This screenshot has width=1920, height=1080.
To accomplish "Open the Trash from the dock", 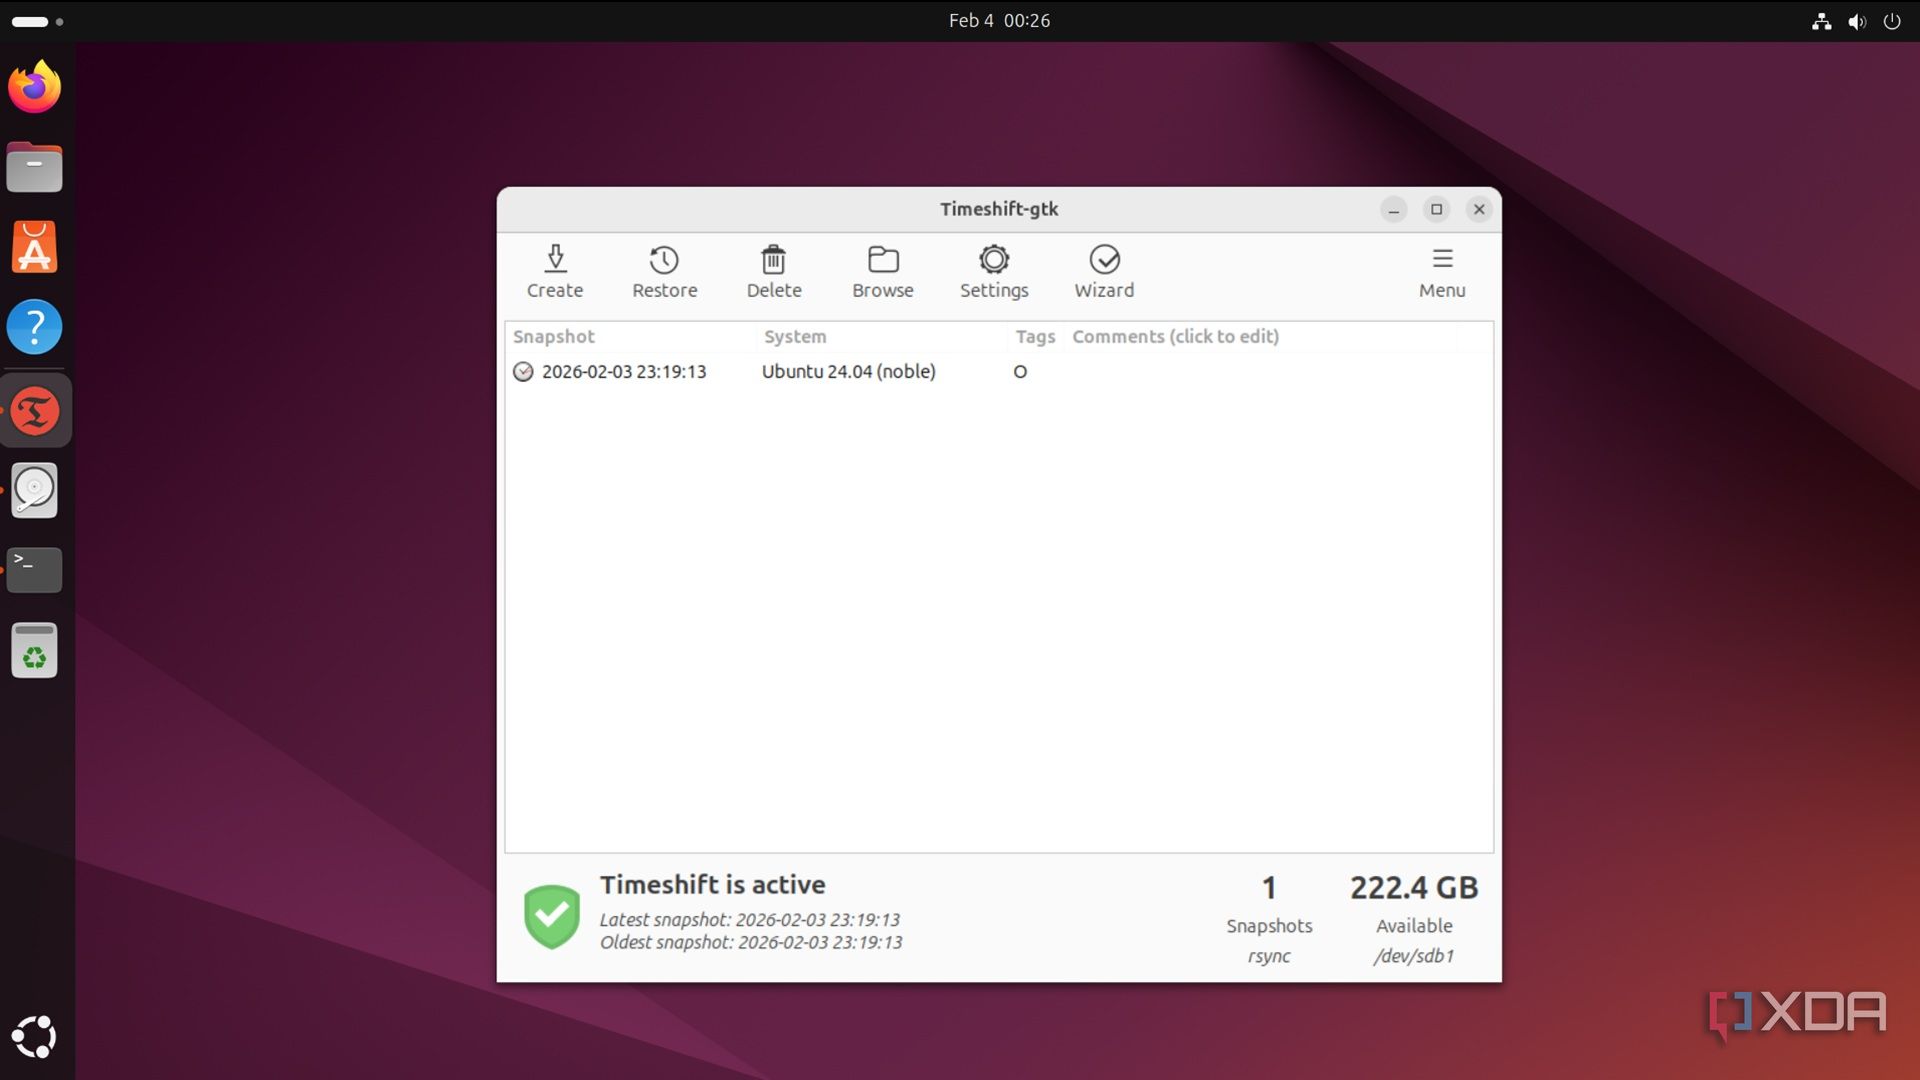I will tap(35, 651).
